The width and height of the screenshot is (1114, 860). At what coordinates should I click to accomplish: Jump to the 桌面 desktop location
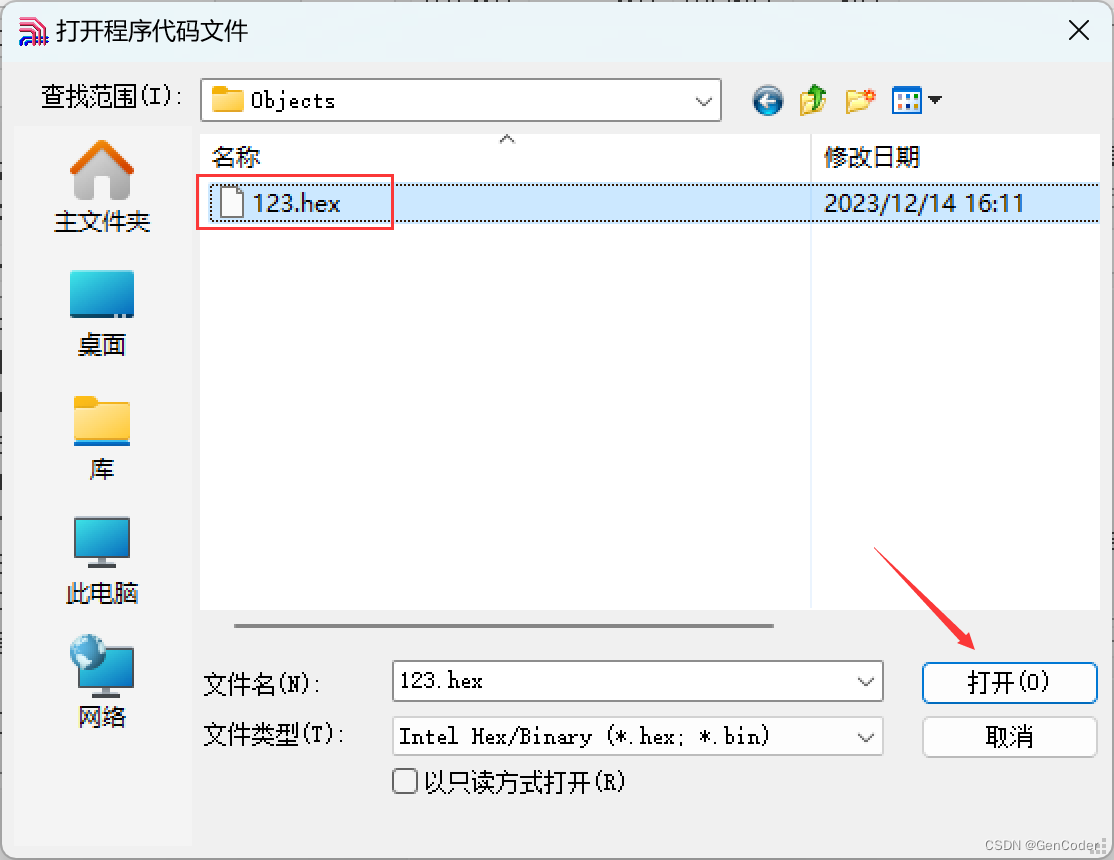[102, 313]
